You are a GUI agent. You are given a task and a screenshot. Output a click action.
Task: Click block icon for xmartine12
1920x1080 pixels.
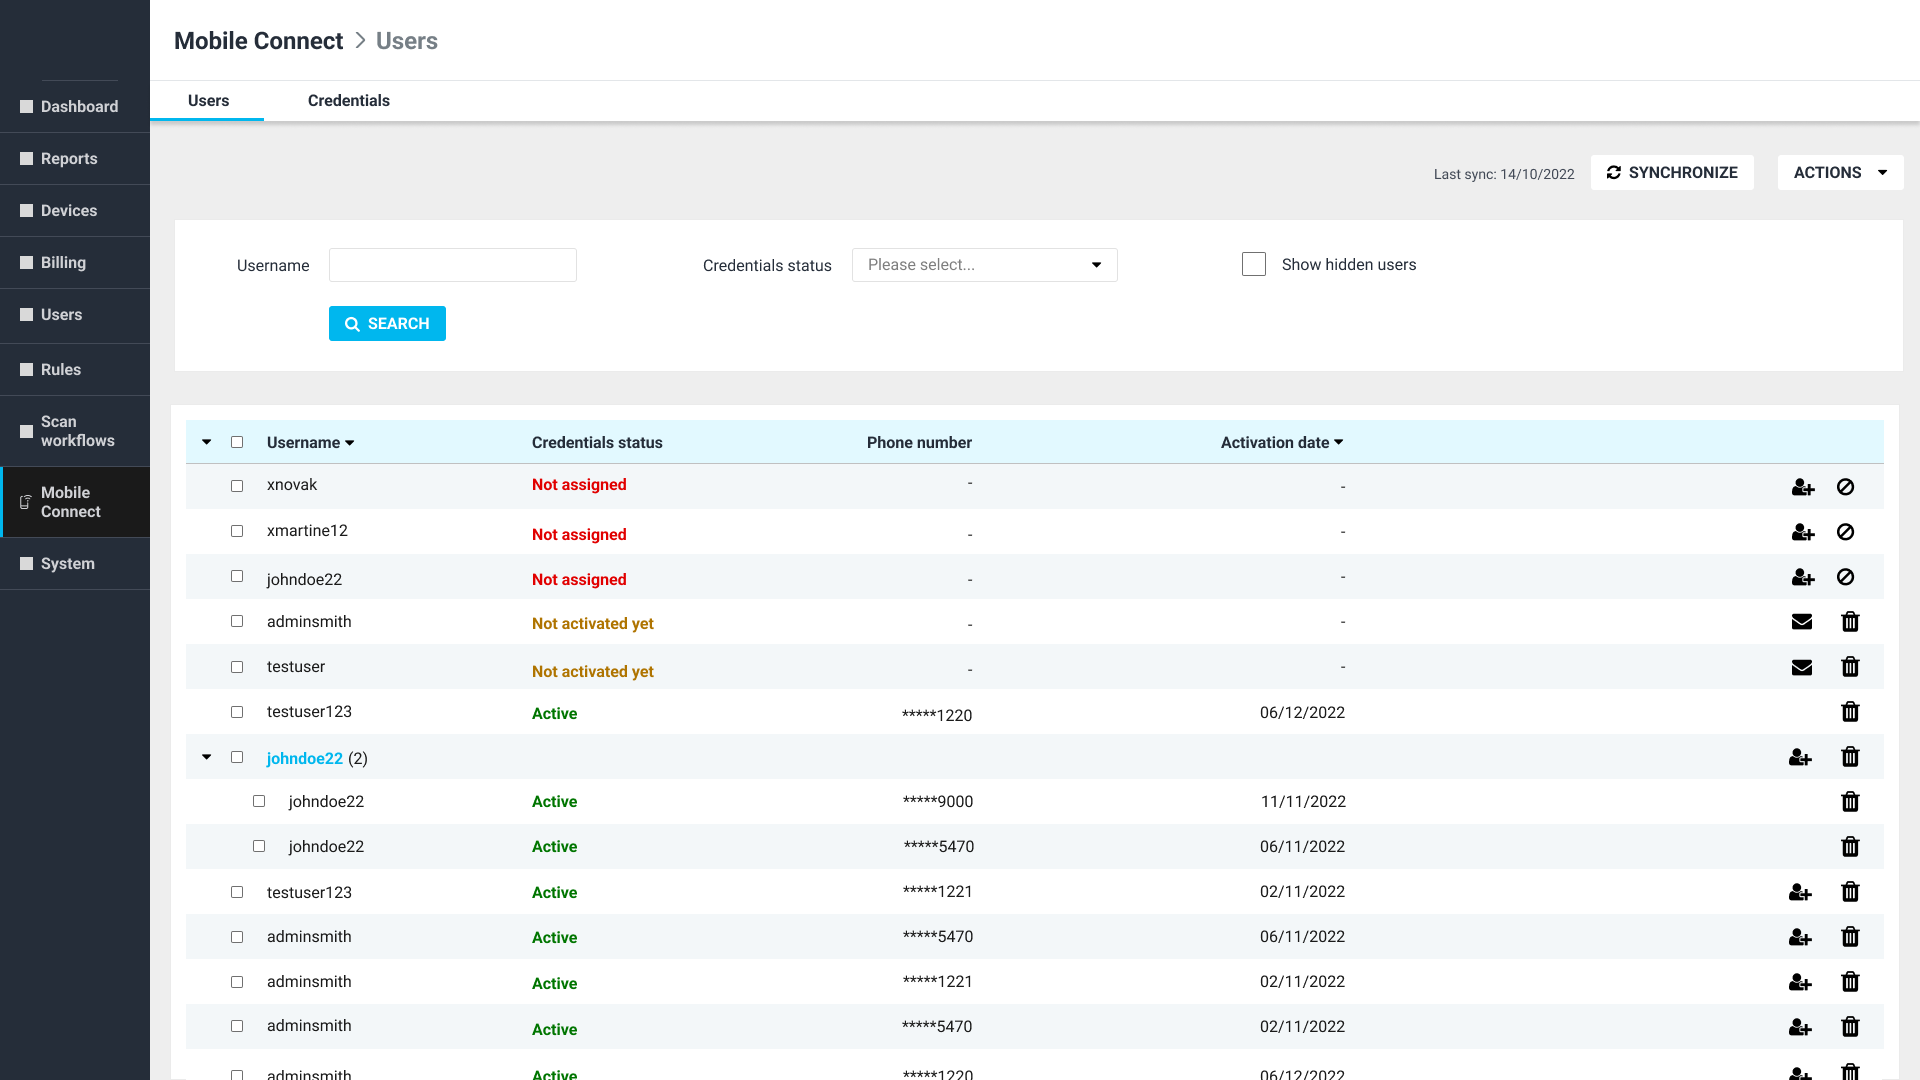[1845, 532]
